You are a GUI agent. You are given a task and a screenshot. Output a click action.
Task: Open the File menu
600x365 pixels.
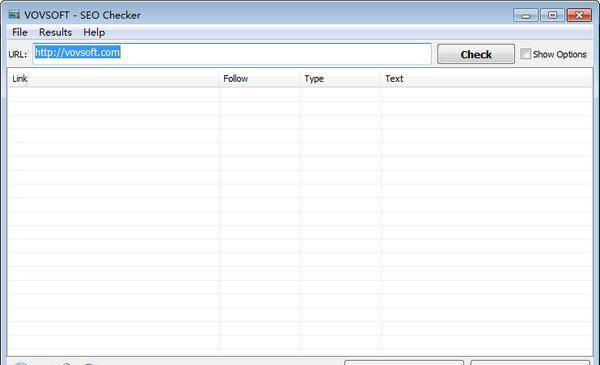click(20, 33)
